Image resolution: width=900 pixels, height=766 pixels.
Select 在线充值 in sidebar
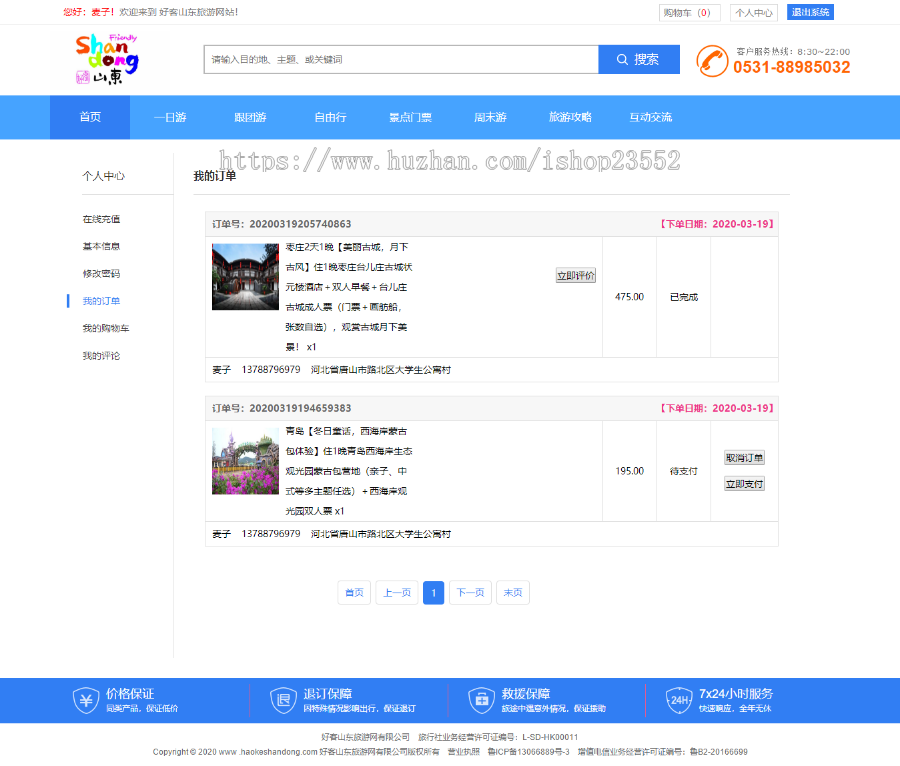[x=101, y=219]
